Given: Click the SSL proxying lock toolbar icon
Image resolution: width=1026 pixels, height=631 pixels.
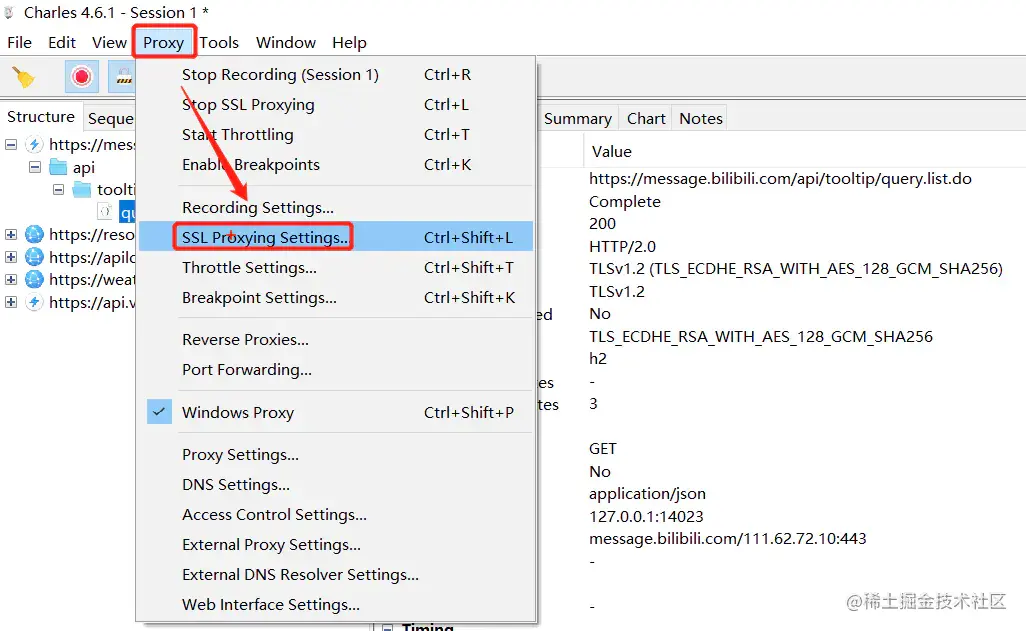Looking at the screenshot, I should pos(124,77).
